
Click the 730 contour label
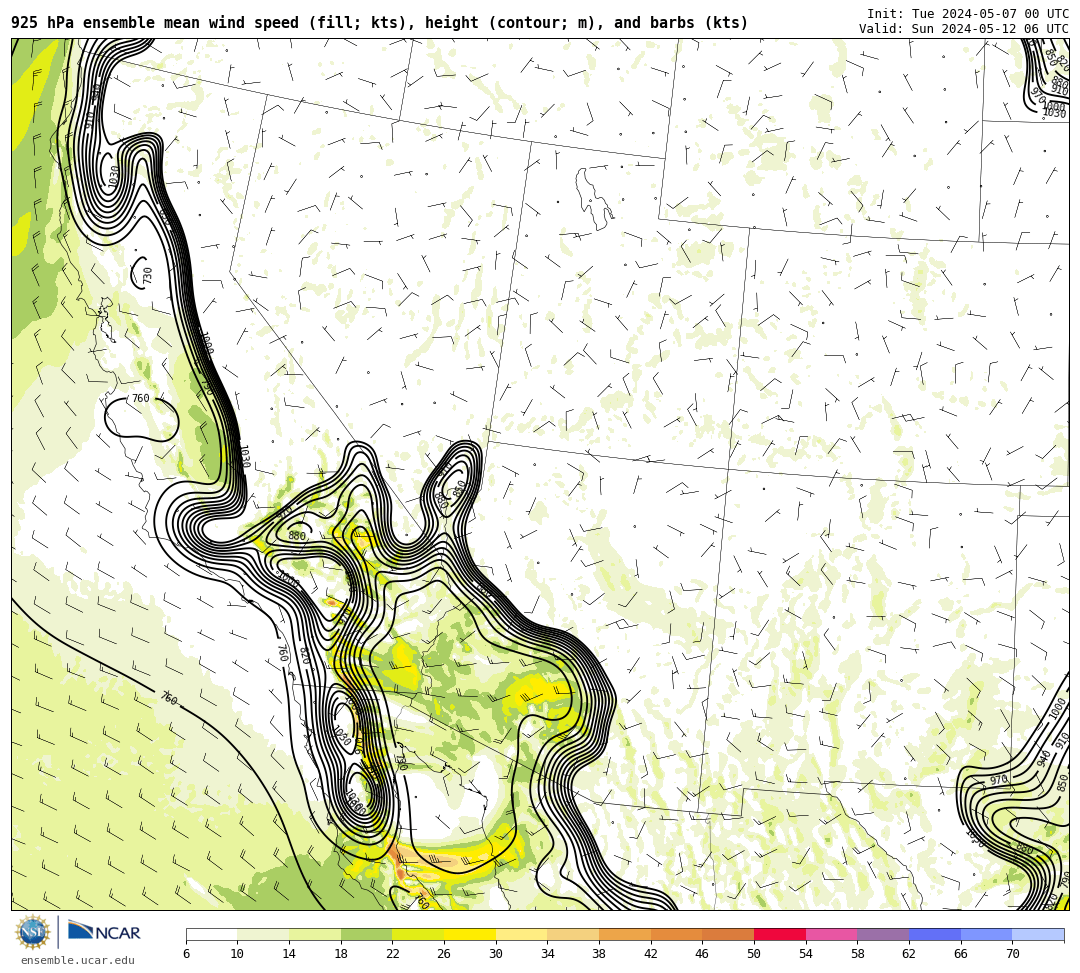(147, 275)
